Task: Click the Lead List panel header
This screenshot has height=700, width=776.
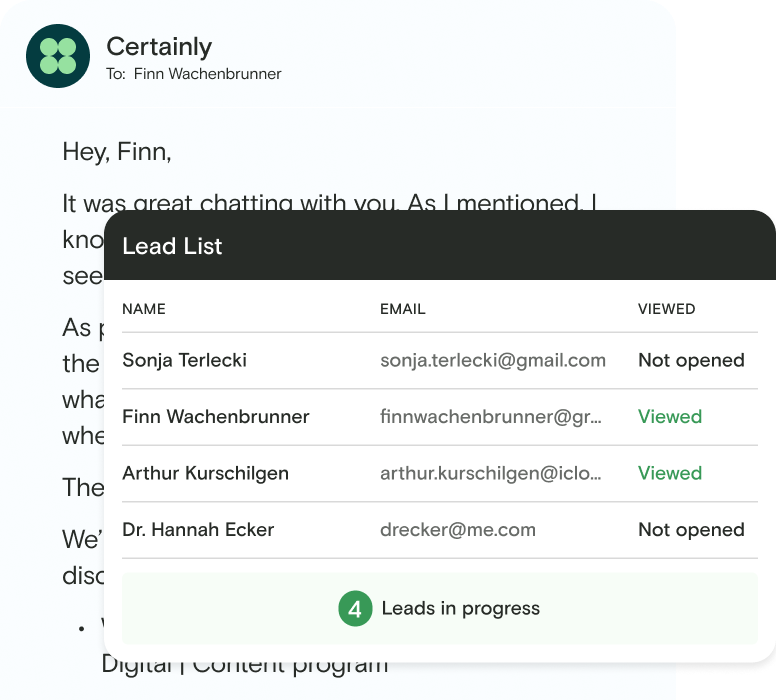Action: (x=440, y=246)
